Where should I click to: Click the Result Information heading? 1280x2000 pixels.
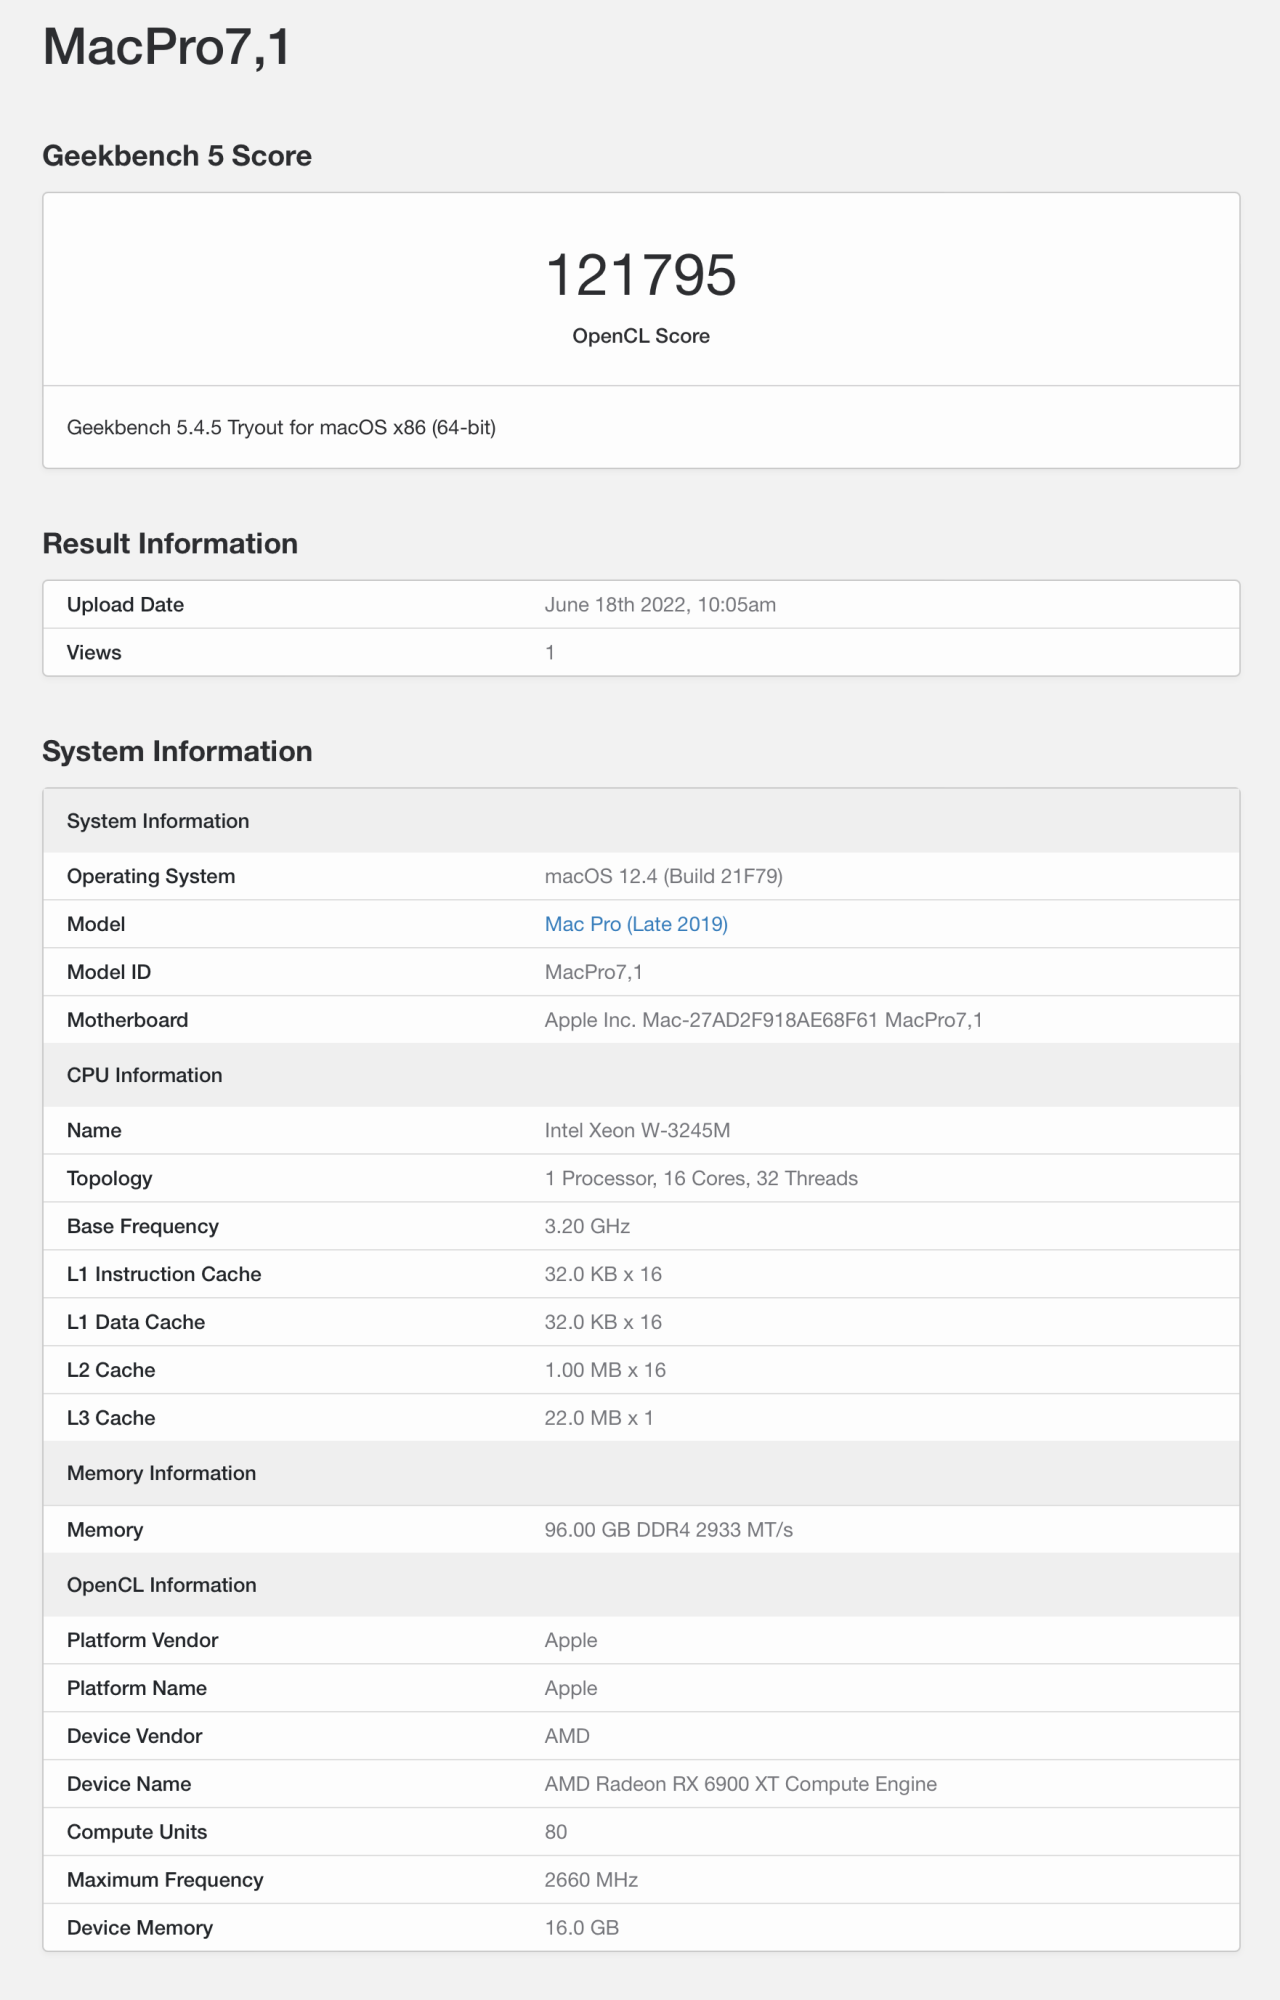170,544
